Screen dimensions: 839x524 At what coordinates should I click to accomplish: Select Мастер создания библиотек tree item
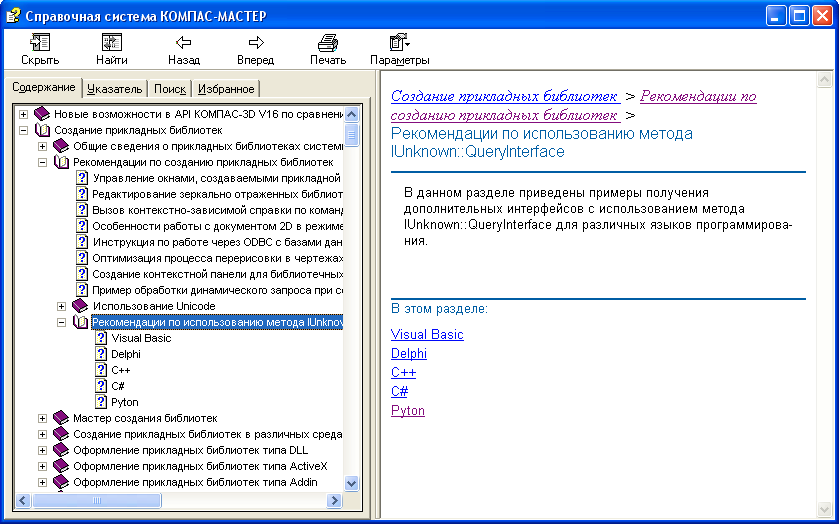click(145, 418)
